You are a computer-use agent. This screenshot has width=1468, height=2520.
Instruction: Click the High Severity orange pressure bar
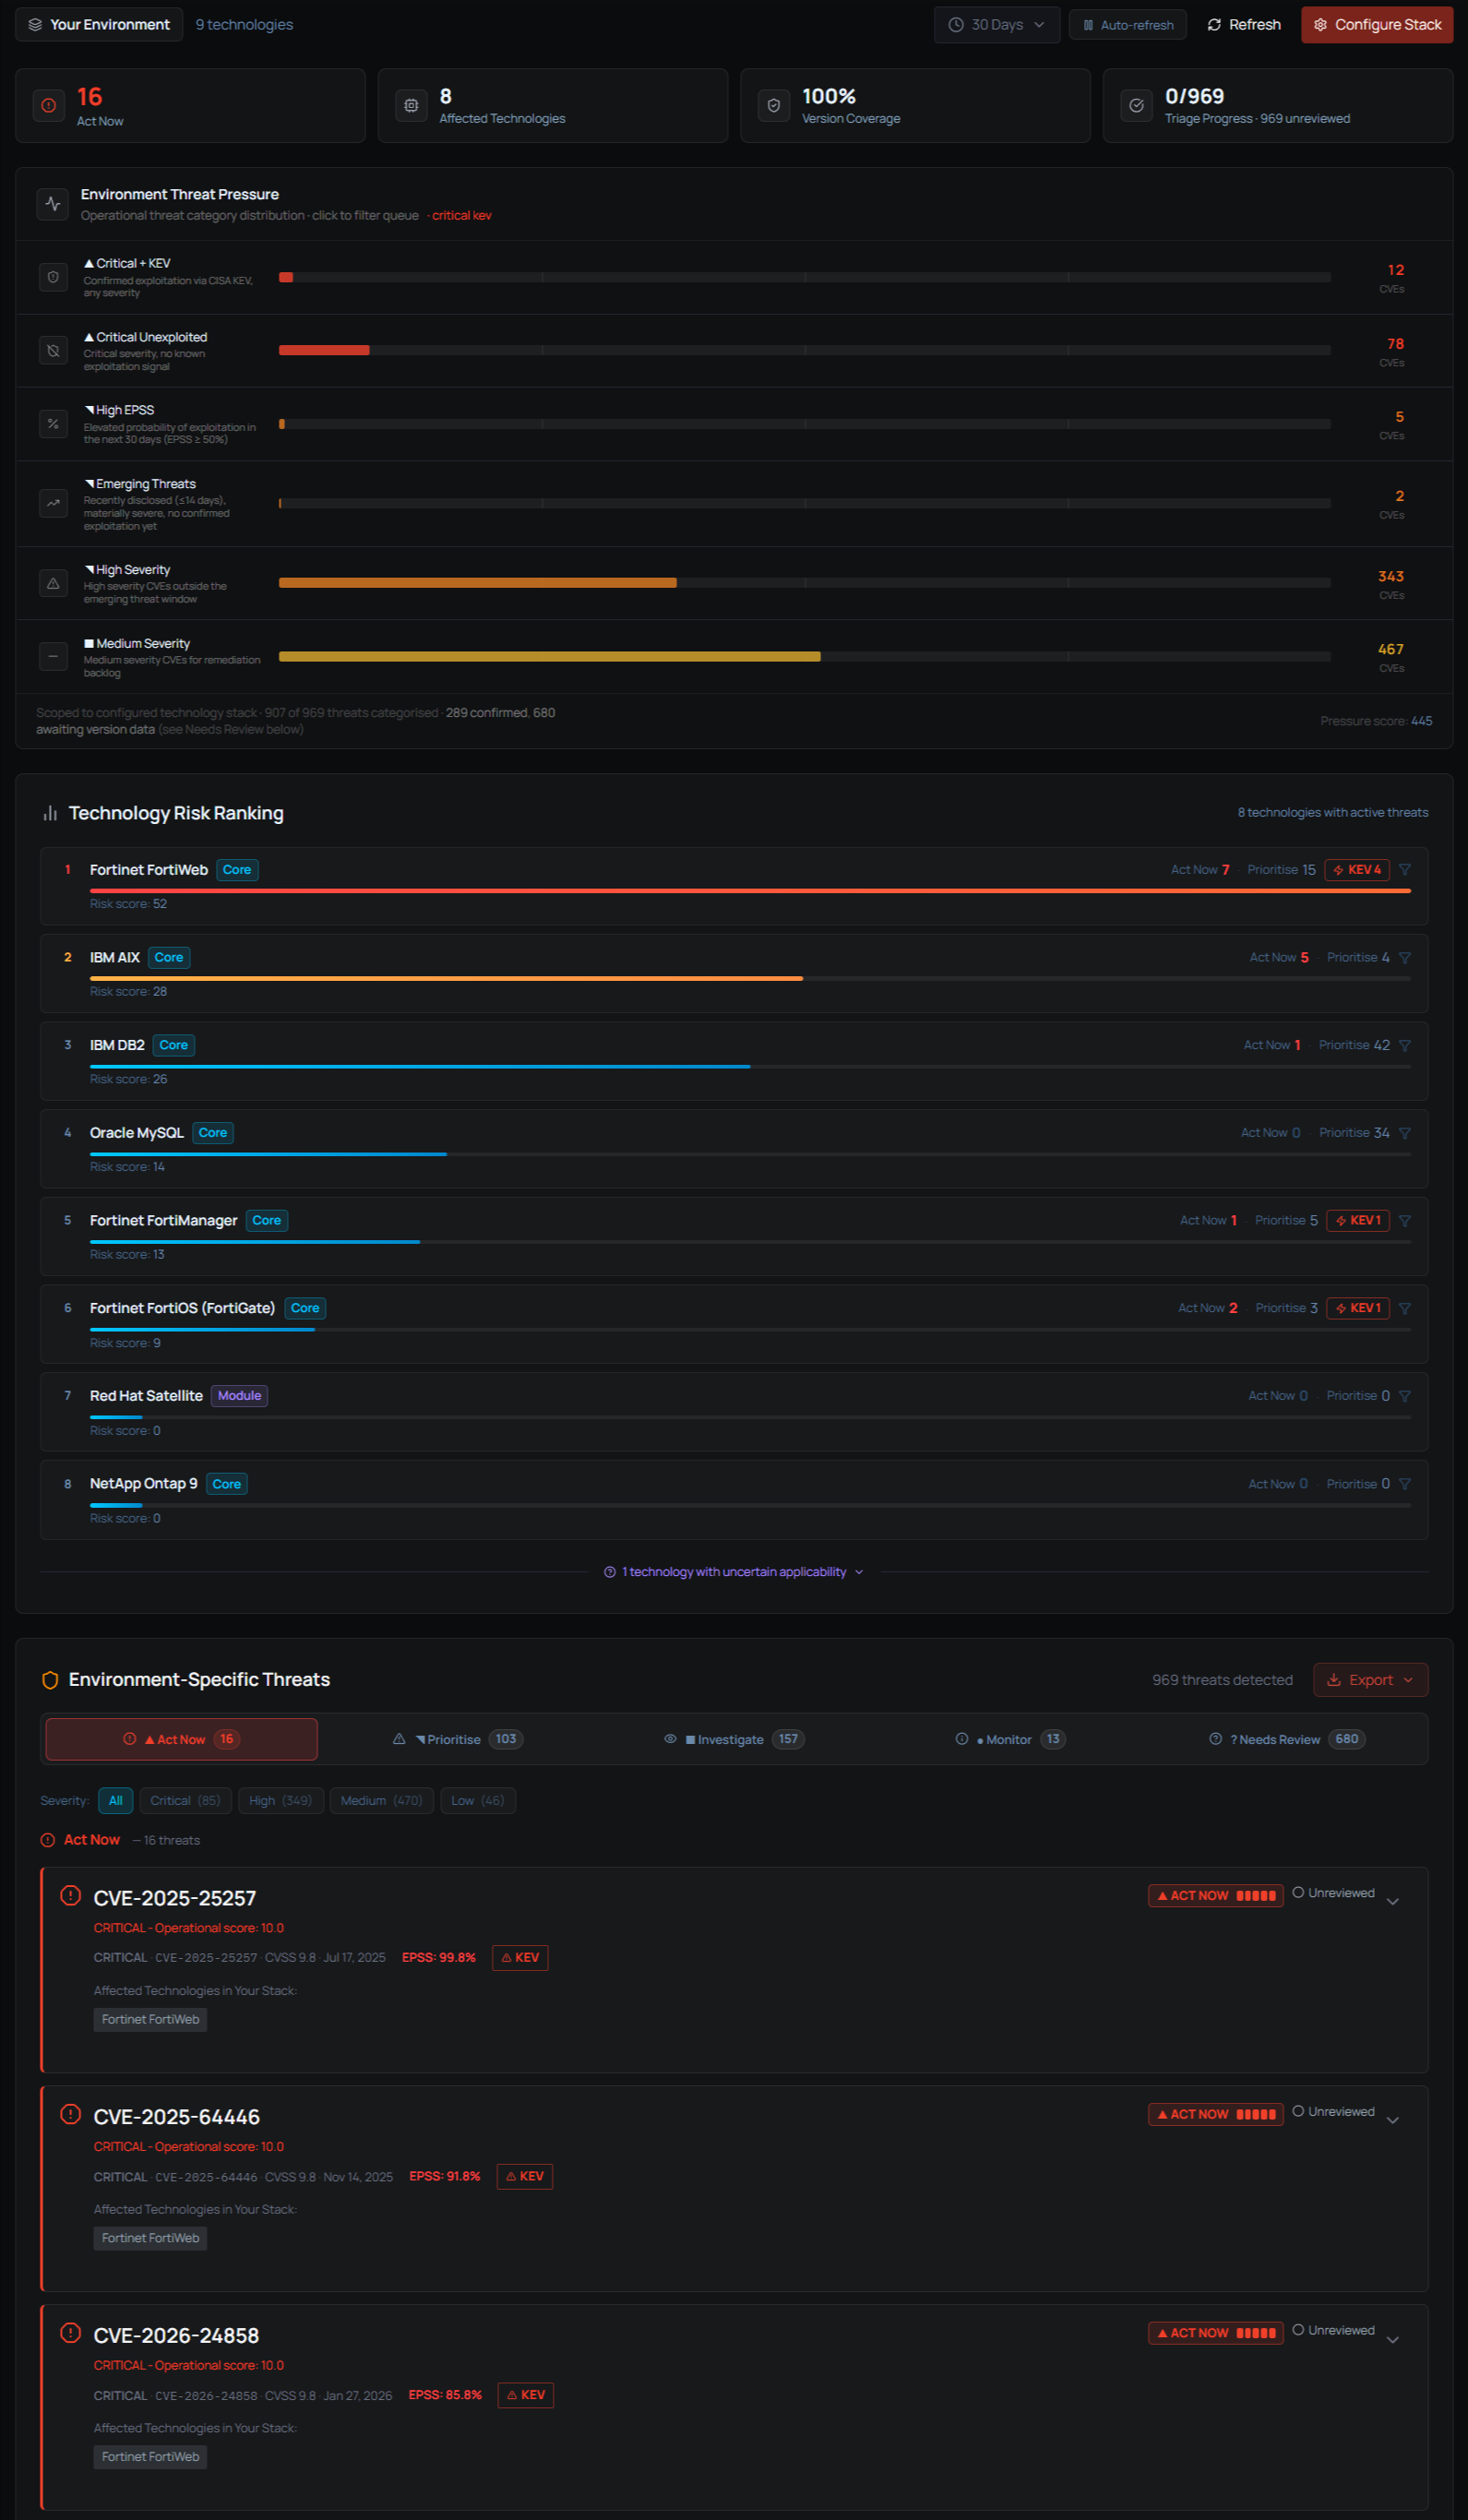point(477,583)
